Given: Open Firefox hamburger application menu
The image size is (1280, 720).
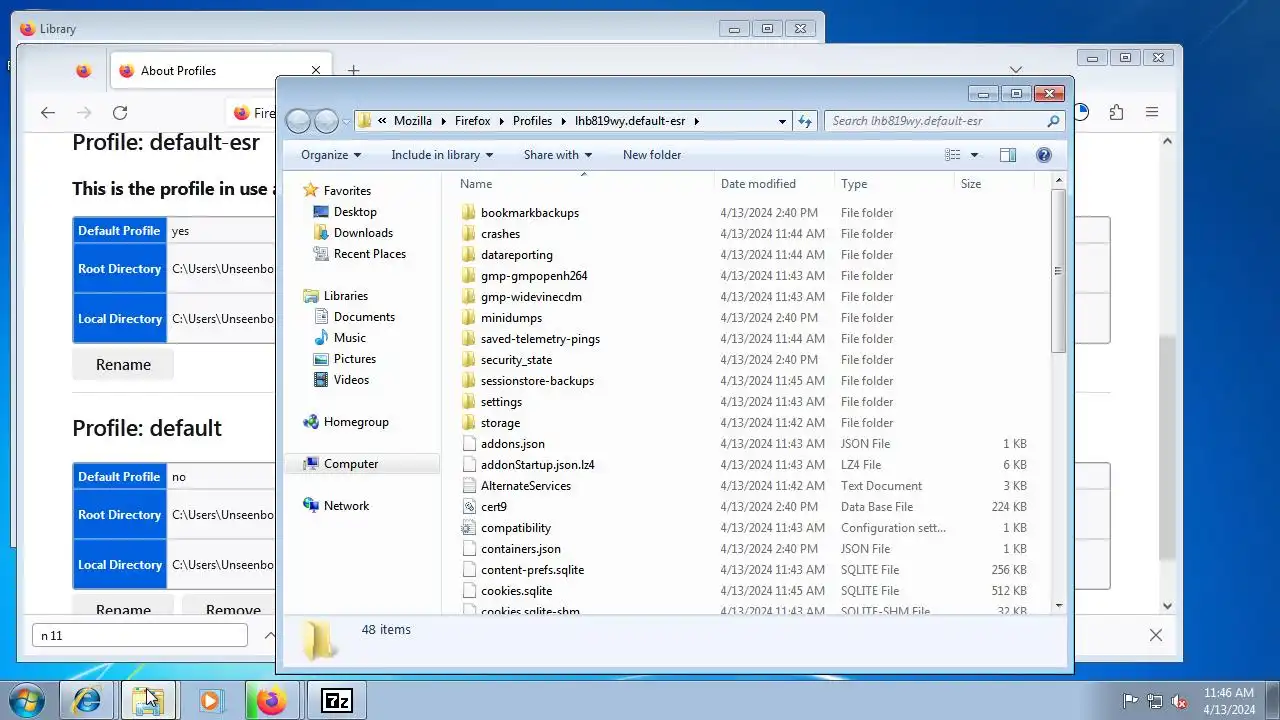Looking at the screenshot, I should point(1152,113).
